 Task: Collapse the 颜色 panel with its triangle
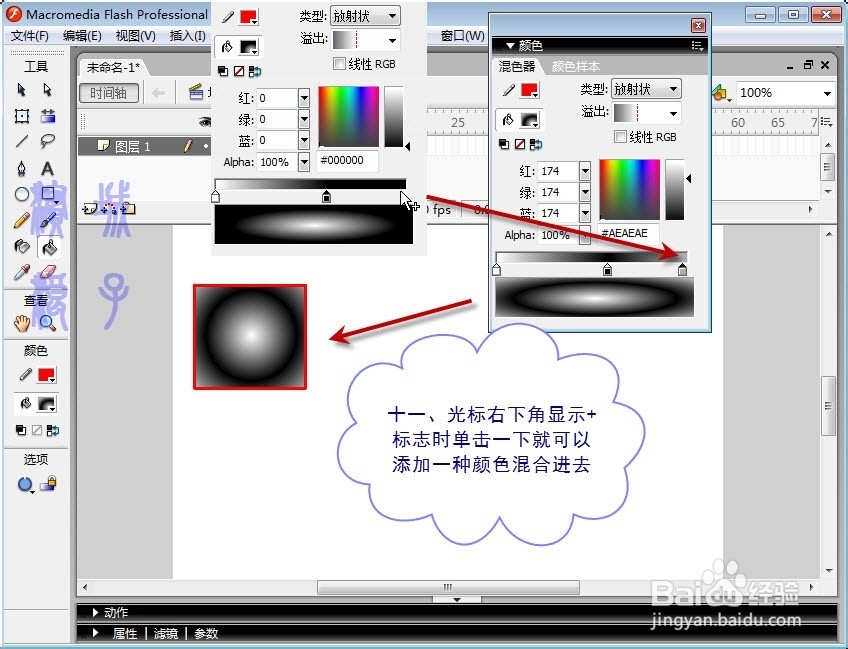511,45
